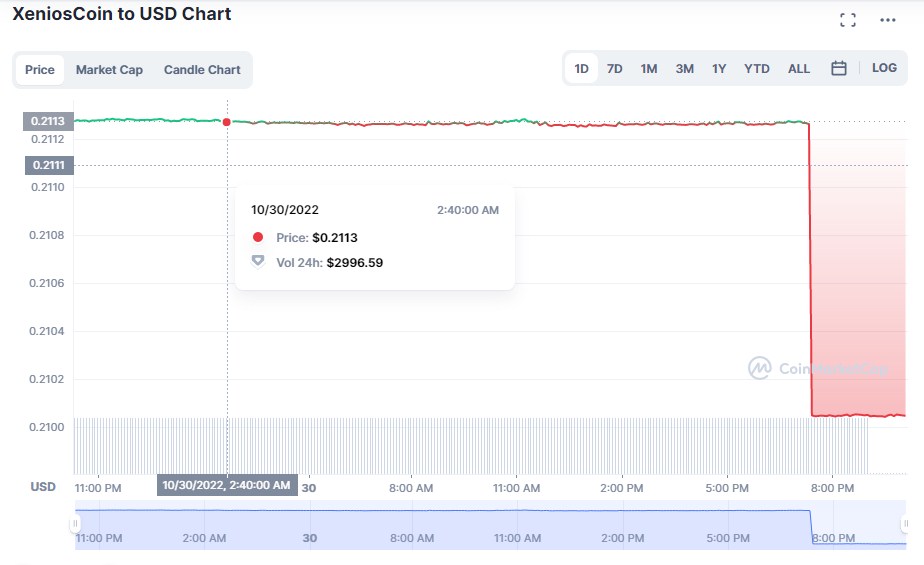Click the 0.2111 highlighted axis label

[49, 165]
